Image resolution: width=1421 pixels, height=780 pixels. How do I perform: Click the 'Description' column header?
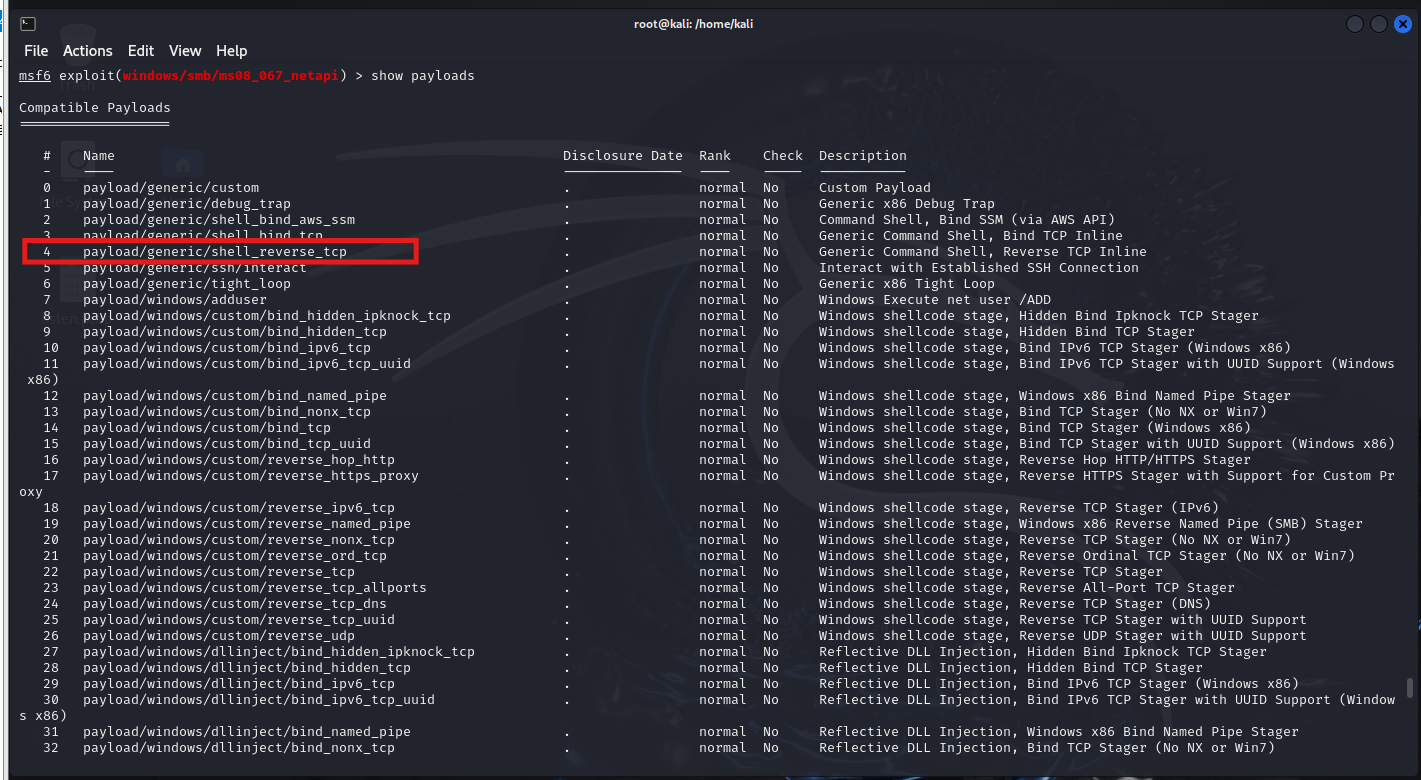tap(863, 156)
